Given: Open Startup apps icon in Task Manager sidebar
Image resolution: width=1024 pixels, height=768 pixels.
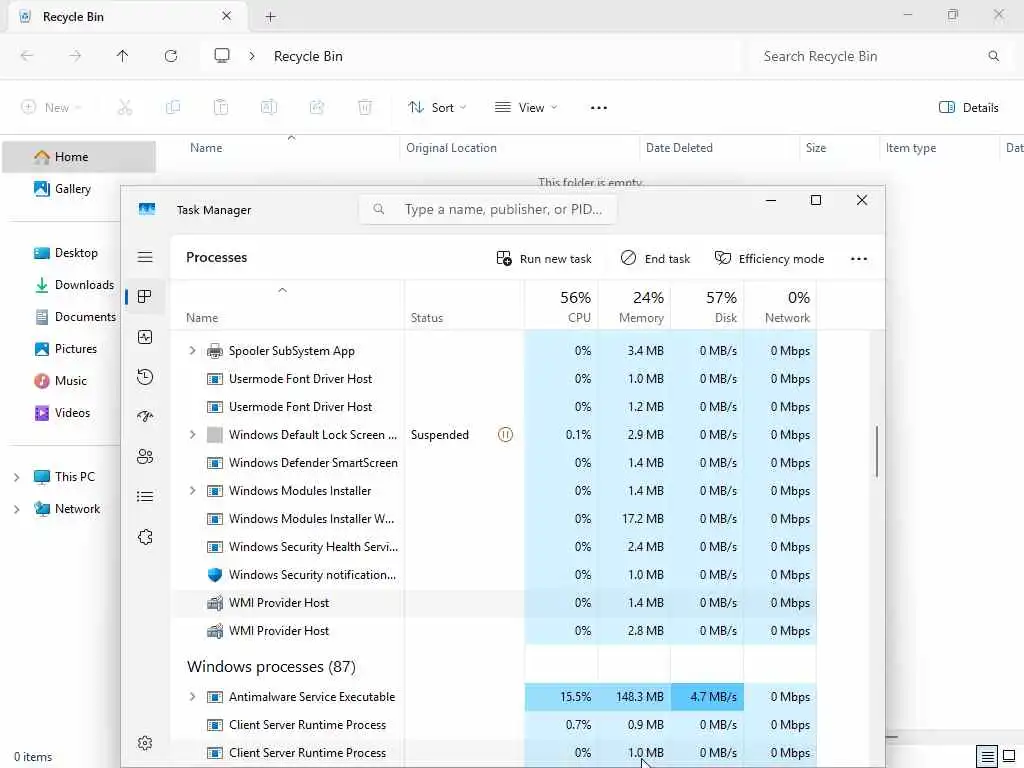Looking at the screenshot, I should (145, 416).
